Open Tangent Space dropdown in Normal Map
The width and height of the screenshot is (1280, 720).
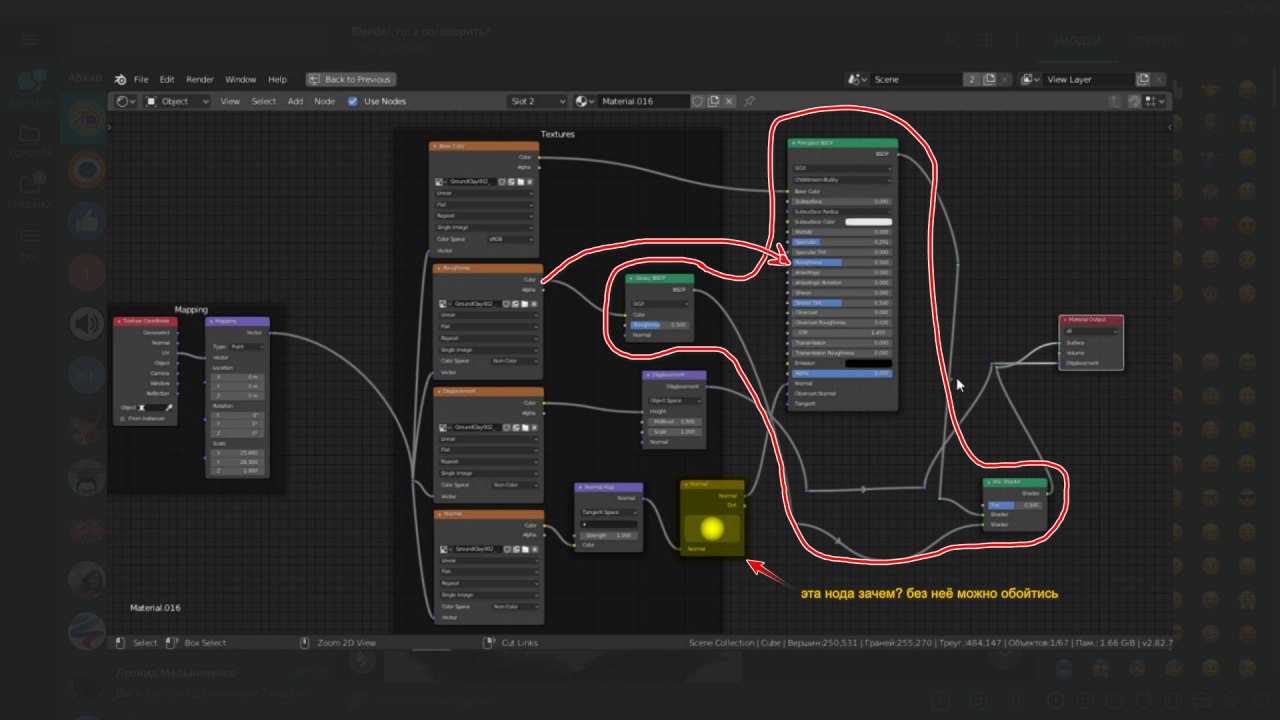coord(608,512)
